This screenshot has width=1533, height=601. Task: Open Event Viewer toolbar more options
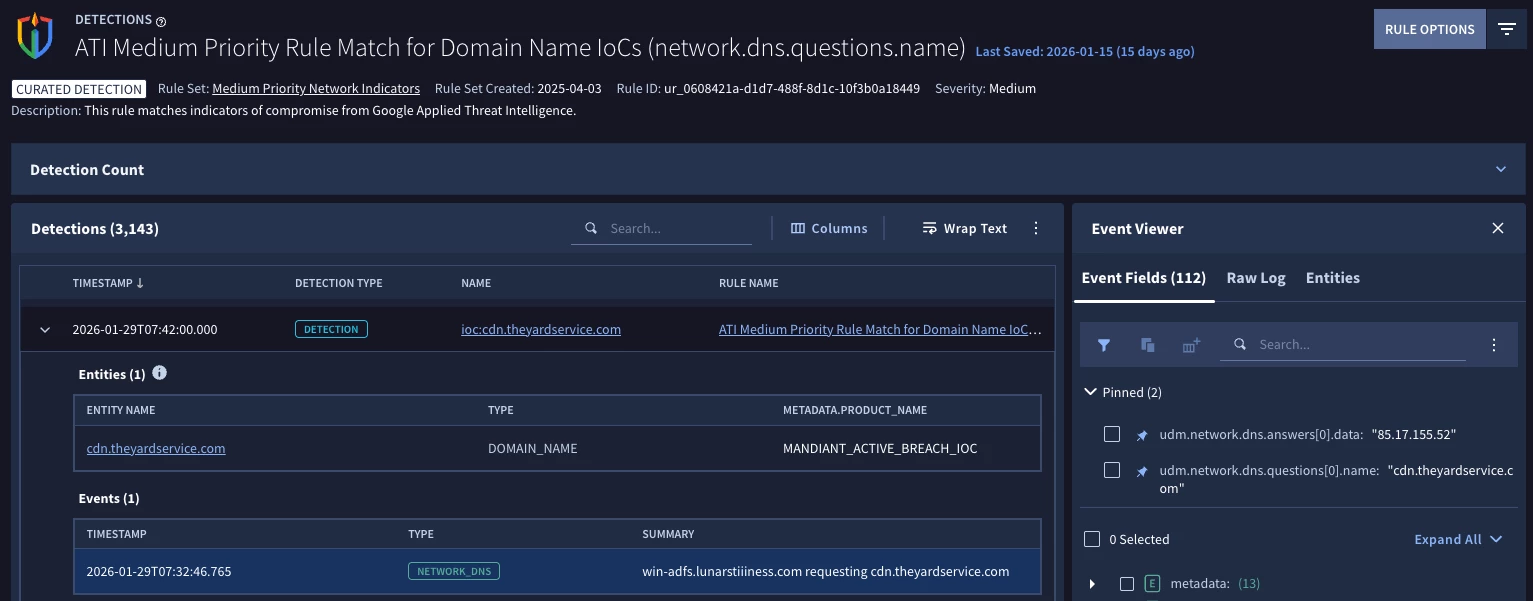click(1494, 344)
